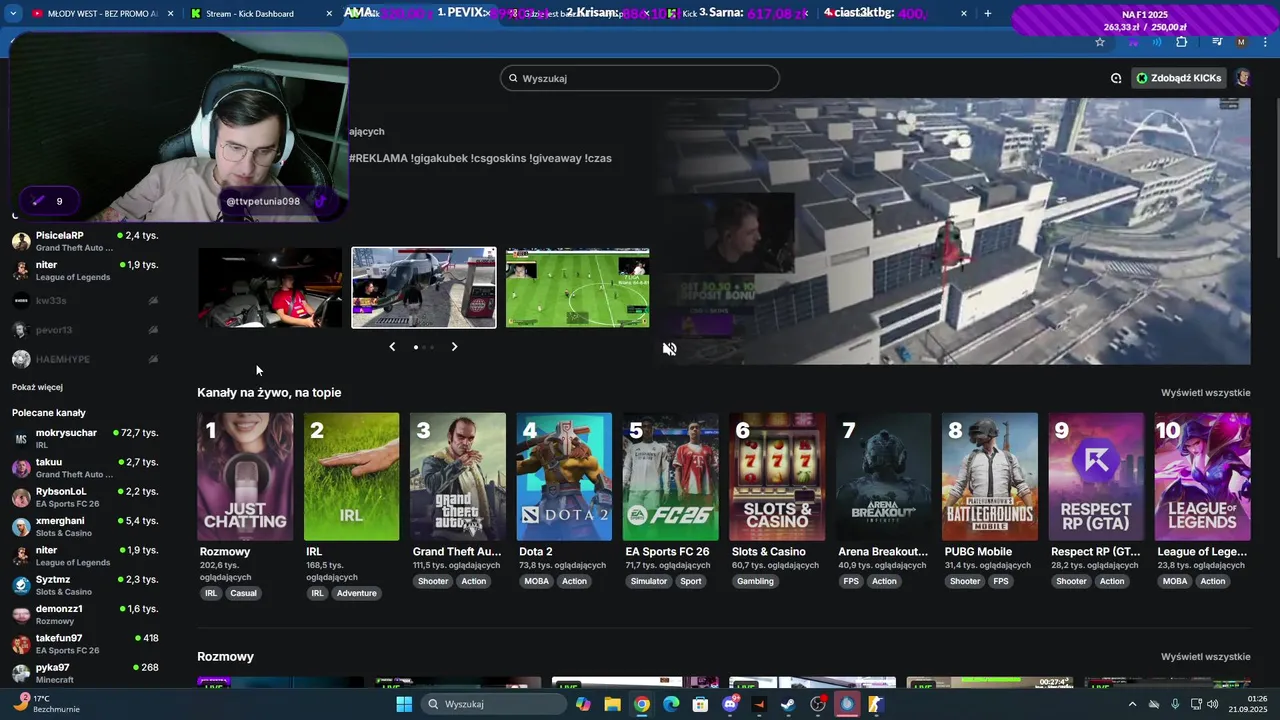Open Microsoft Store from the taskbar

[x=700, y=704]
